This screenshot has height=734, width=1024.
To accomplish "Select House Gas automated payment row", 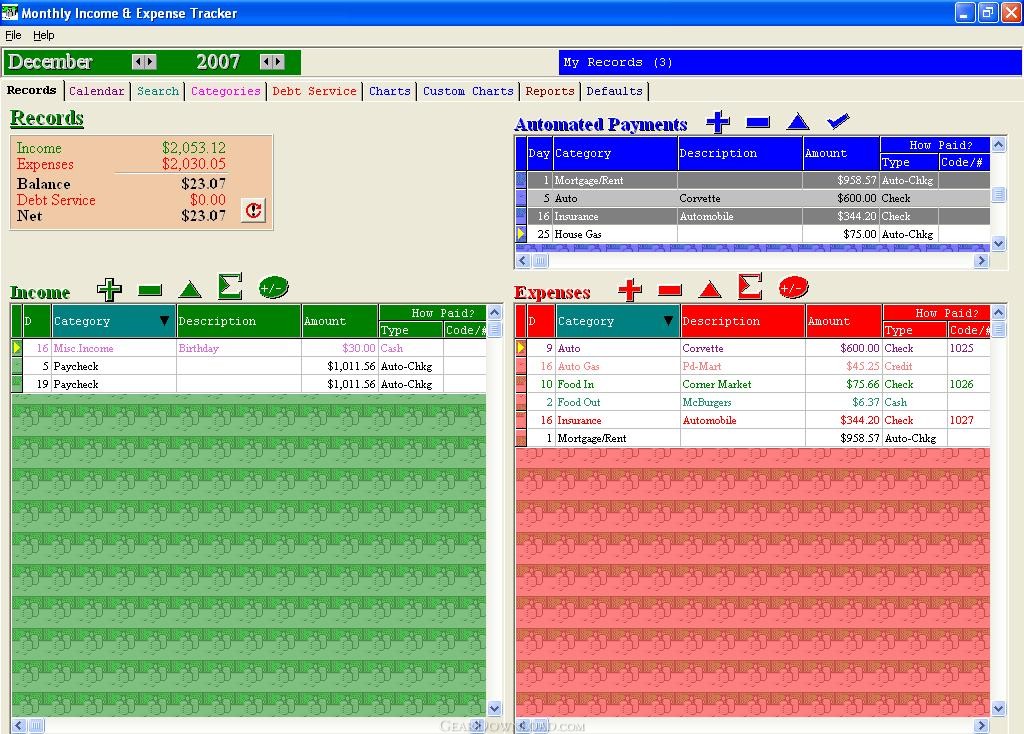I will [753, 234].
